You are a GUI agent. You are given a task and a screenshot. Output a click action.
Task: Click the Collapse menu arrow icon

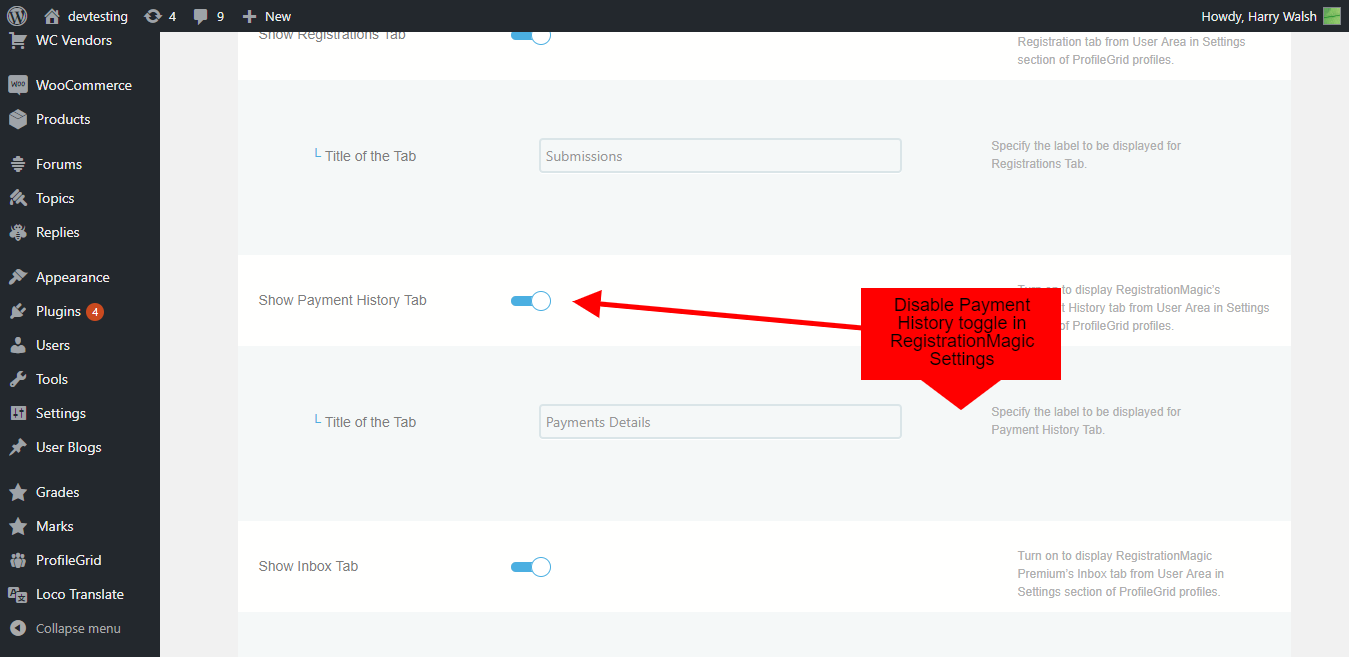click(17, 628)
